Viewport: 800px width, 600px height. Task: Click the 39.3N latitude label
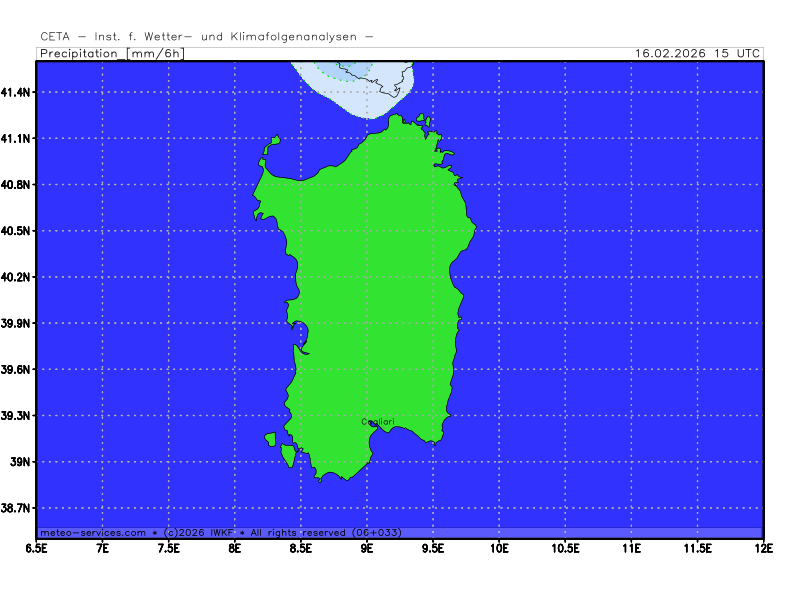[x=17, y=416]
